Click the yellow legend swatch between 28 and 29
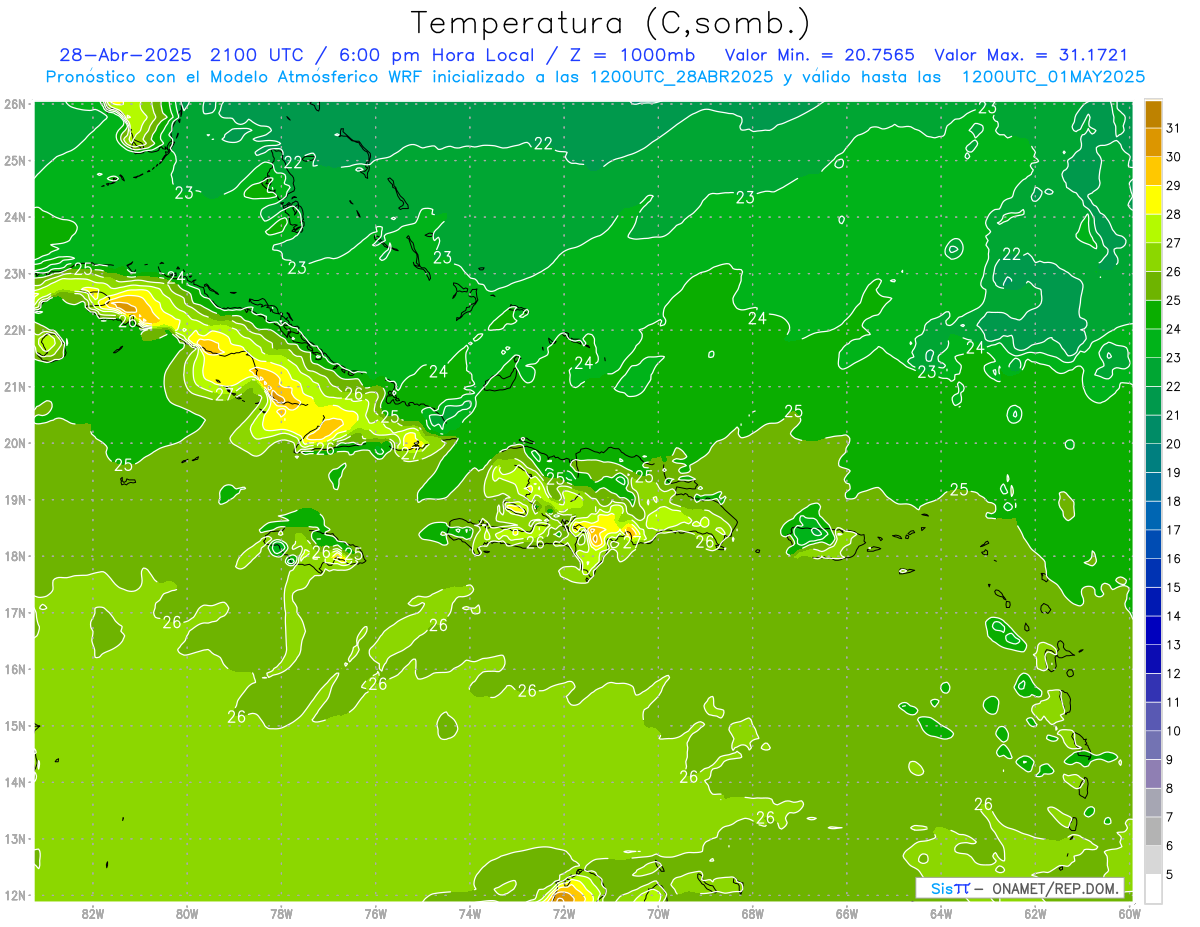 (1153, 200)
